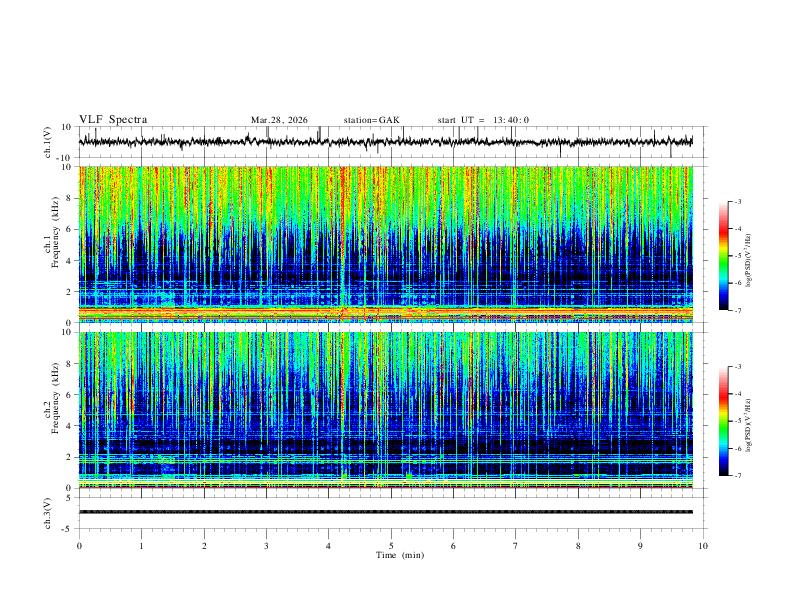The image size is (792, 612).
Task: Click time axis tick label "3"
Action: pyautogui.click(x=266, y=546)
